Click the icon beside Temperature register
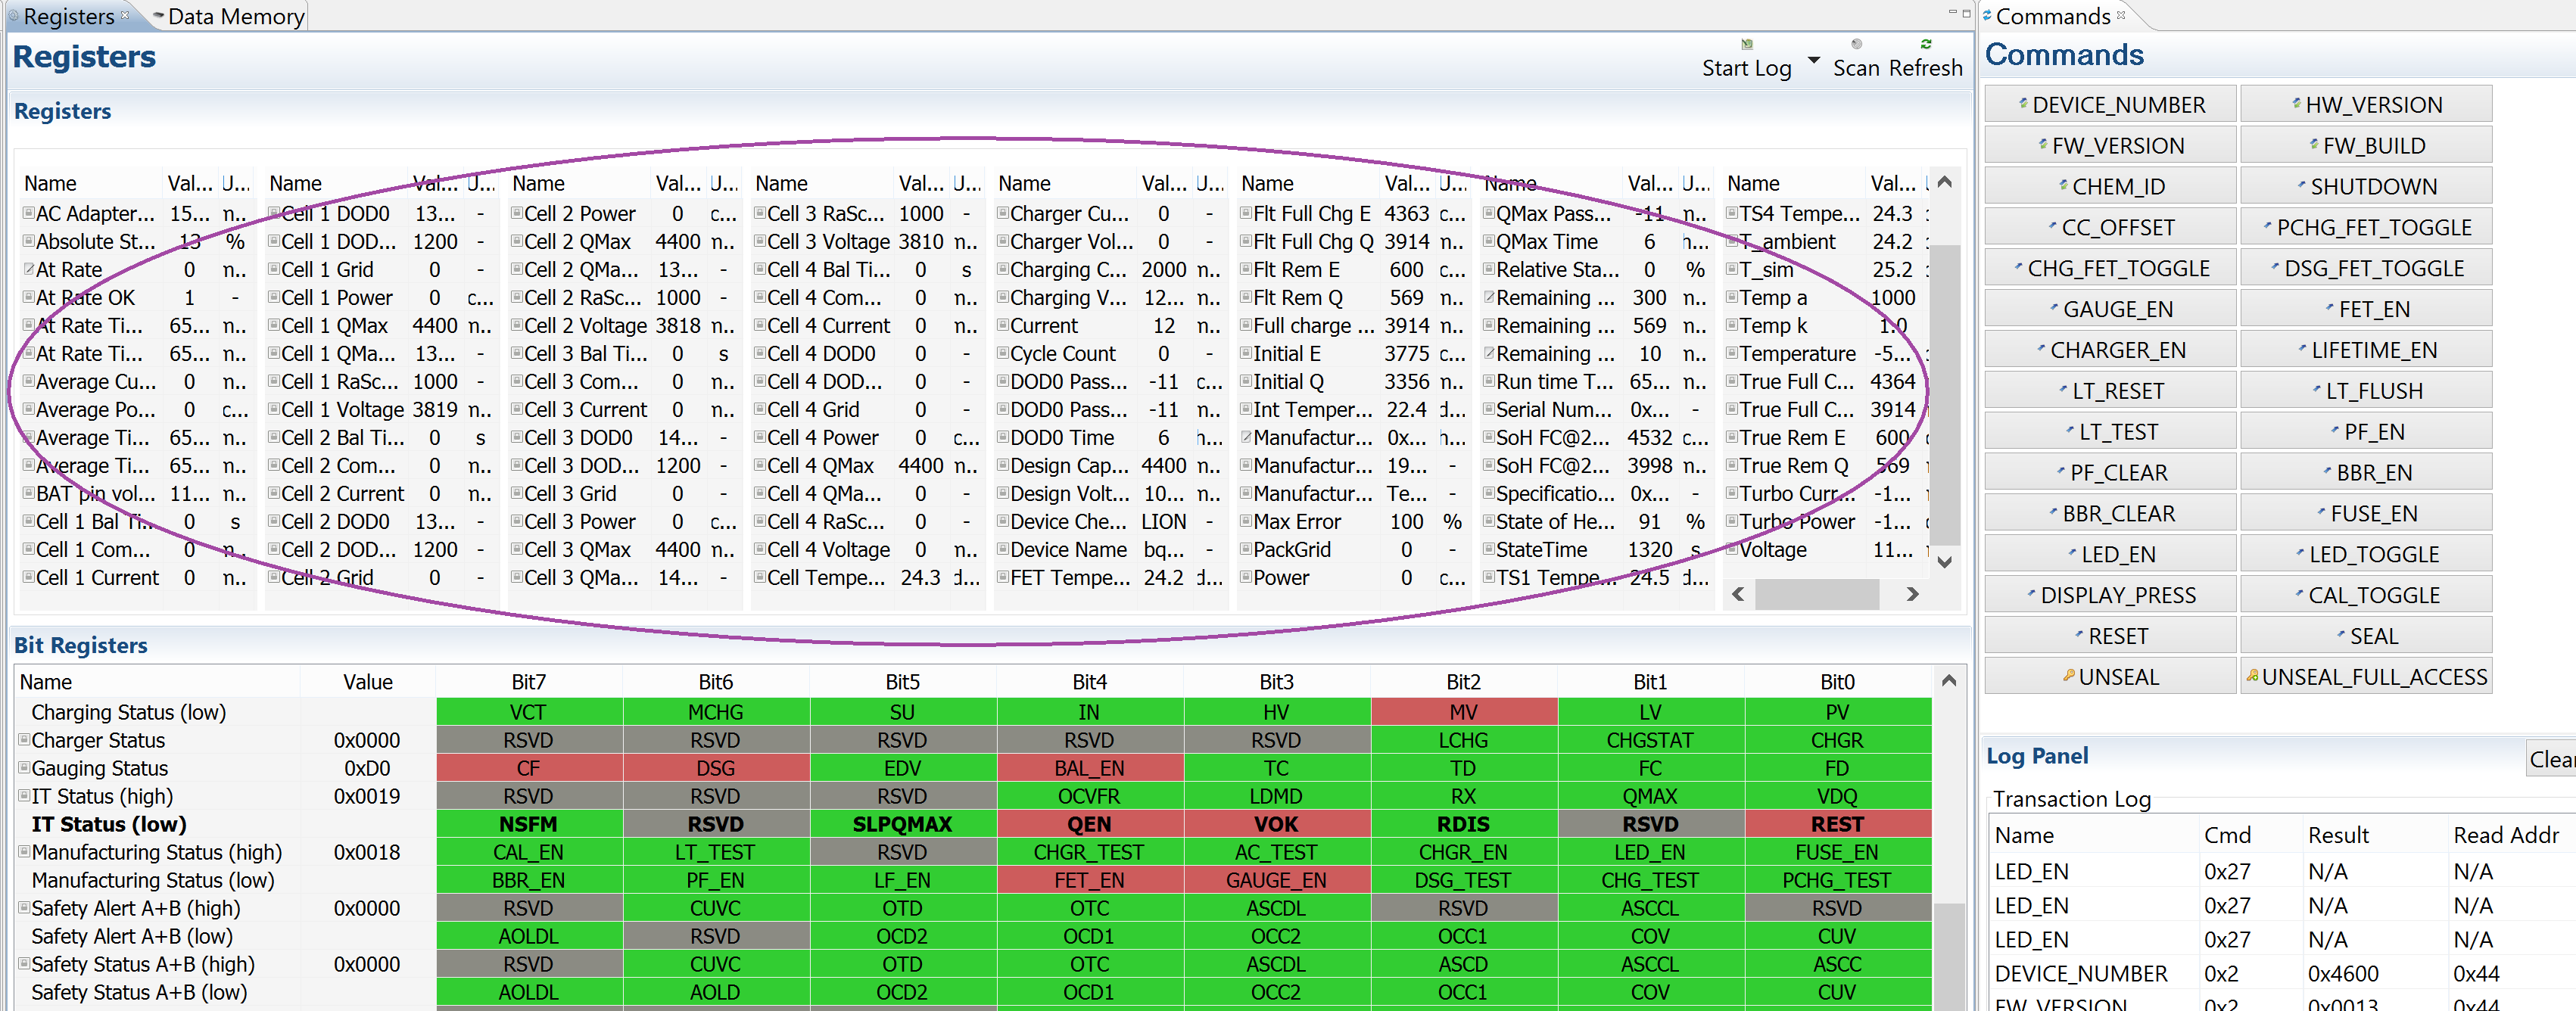 (1732, 353)
